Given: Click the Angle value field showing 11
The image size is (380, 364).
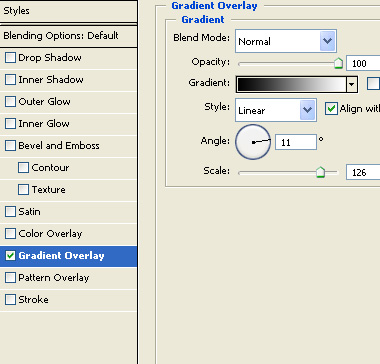Looking at the screenshot, I should coord(296,142).
